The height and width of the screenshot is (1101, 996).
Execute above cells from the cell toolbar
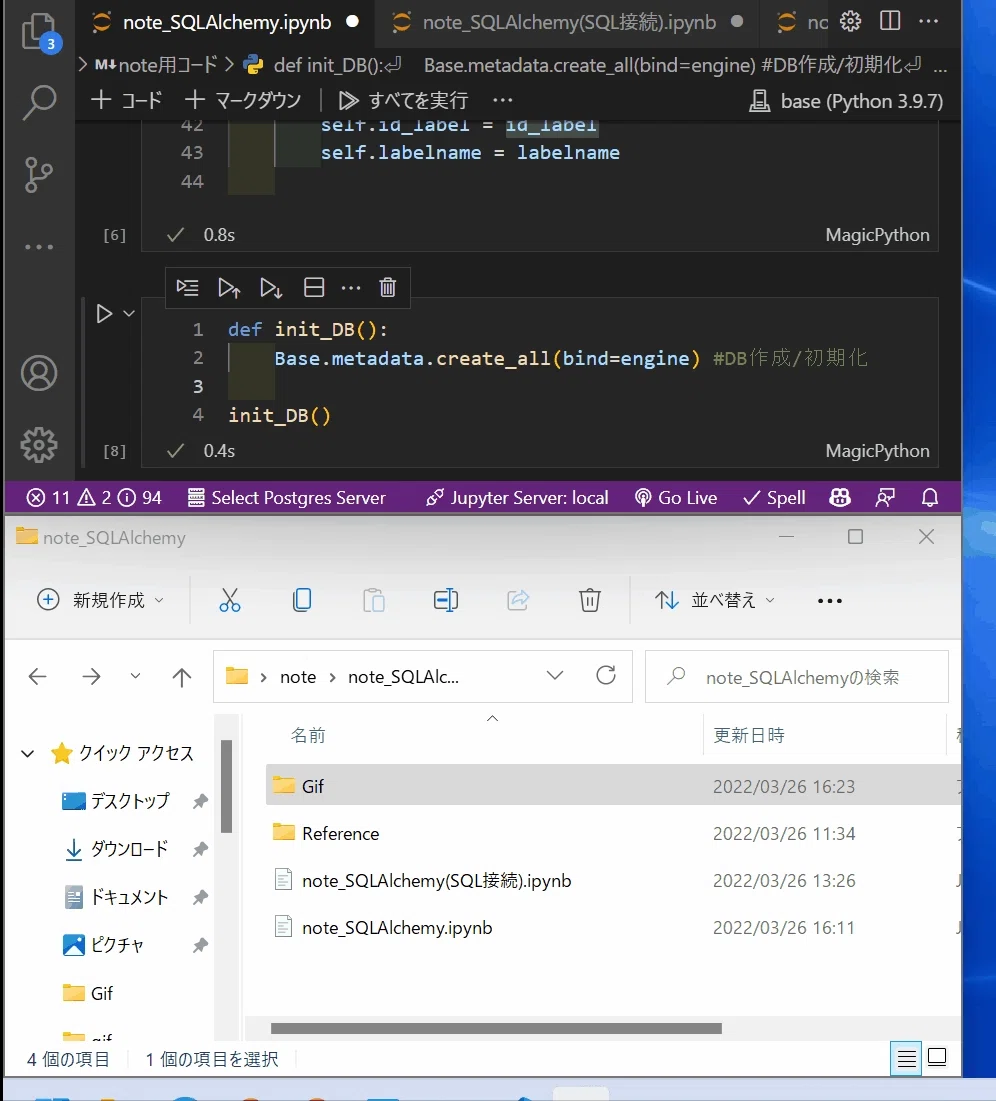tap(229, 287)
